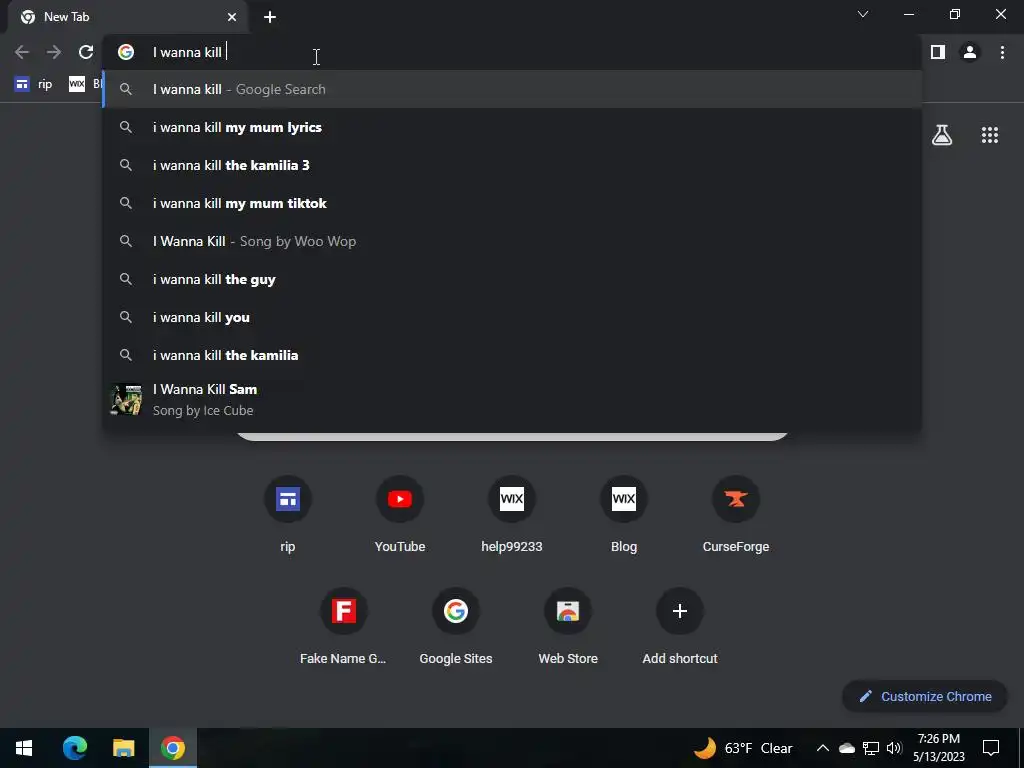Open the help99233 Wix shortcut
Screen dimensions: 1024x768
(512, 515)
